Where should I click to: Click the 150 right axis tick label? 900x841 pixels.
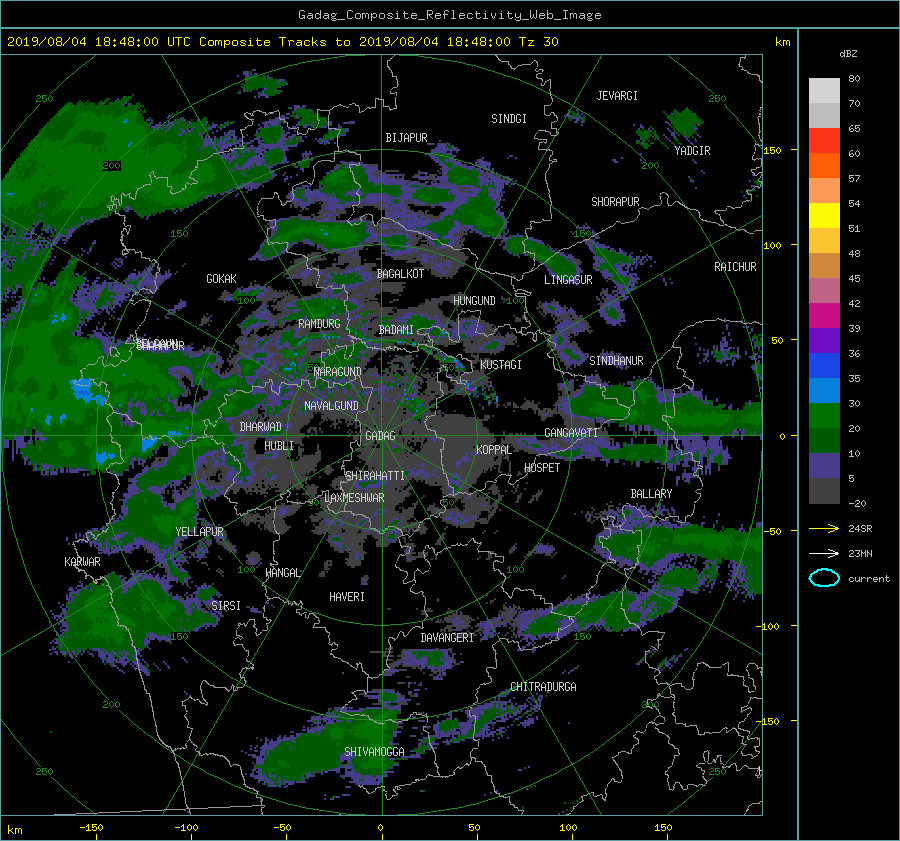pos(772,150)
